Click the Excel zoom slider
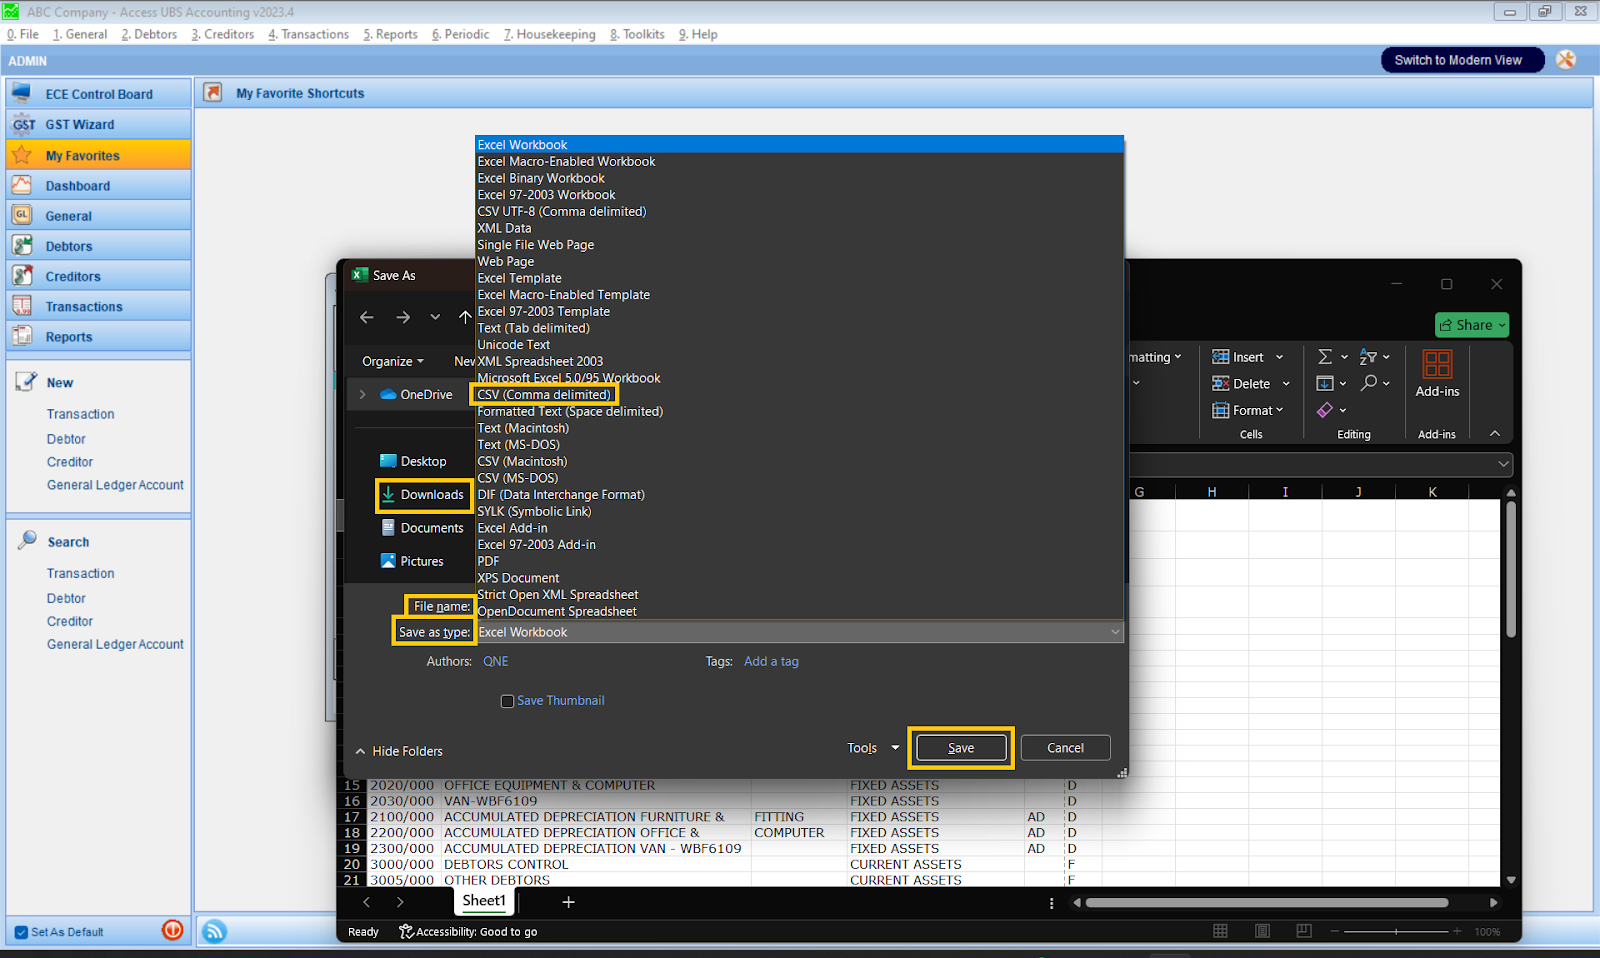1600x958 pixels. pos(1396,931)
